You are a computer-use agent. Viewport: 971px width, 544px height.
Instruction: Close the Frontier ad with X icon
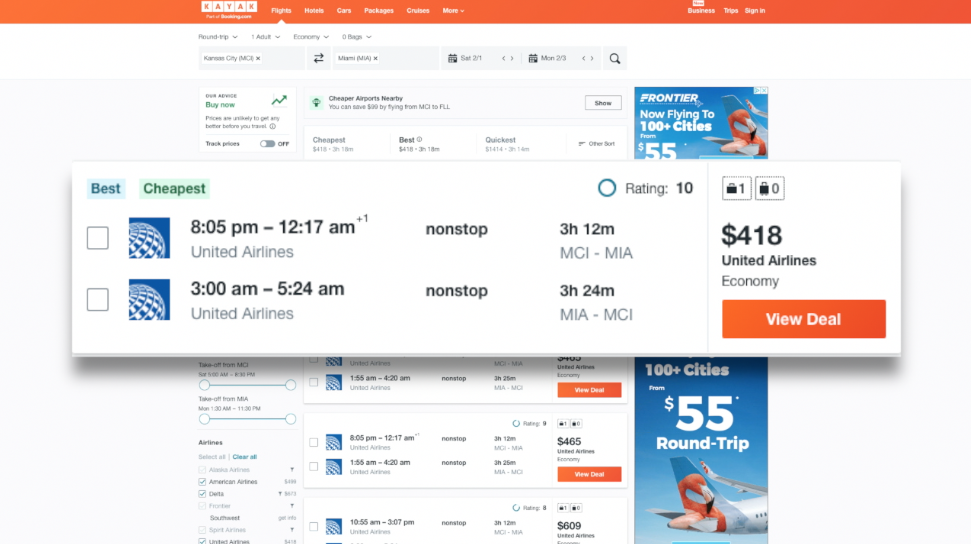coord(764,90)
